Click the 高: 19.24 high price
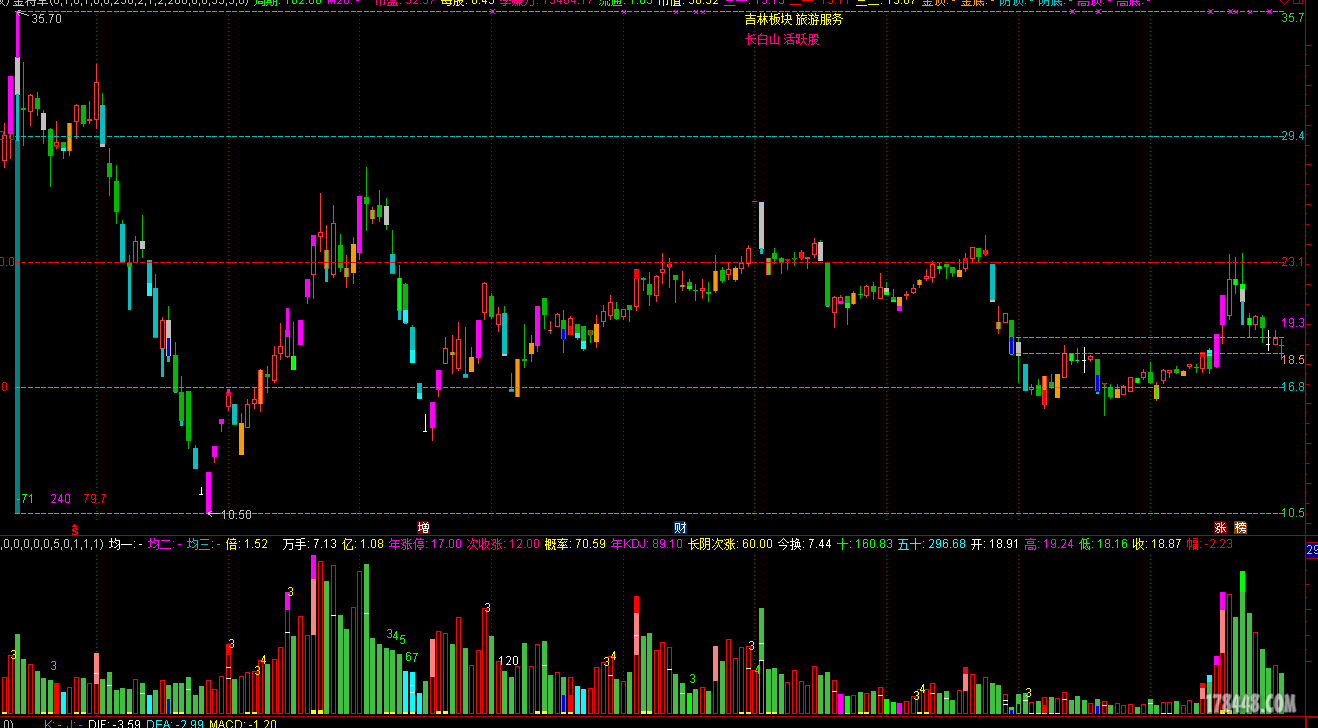1318x728 pixels. click(x=1049, y=544)
